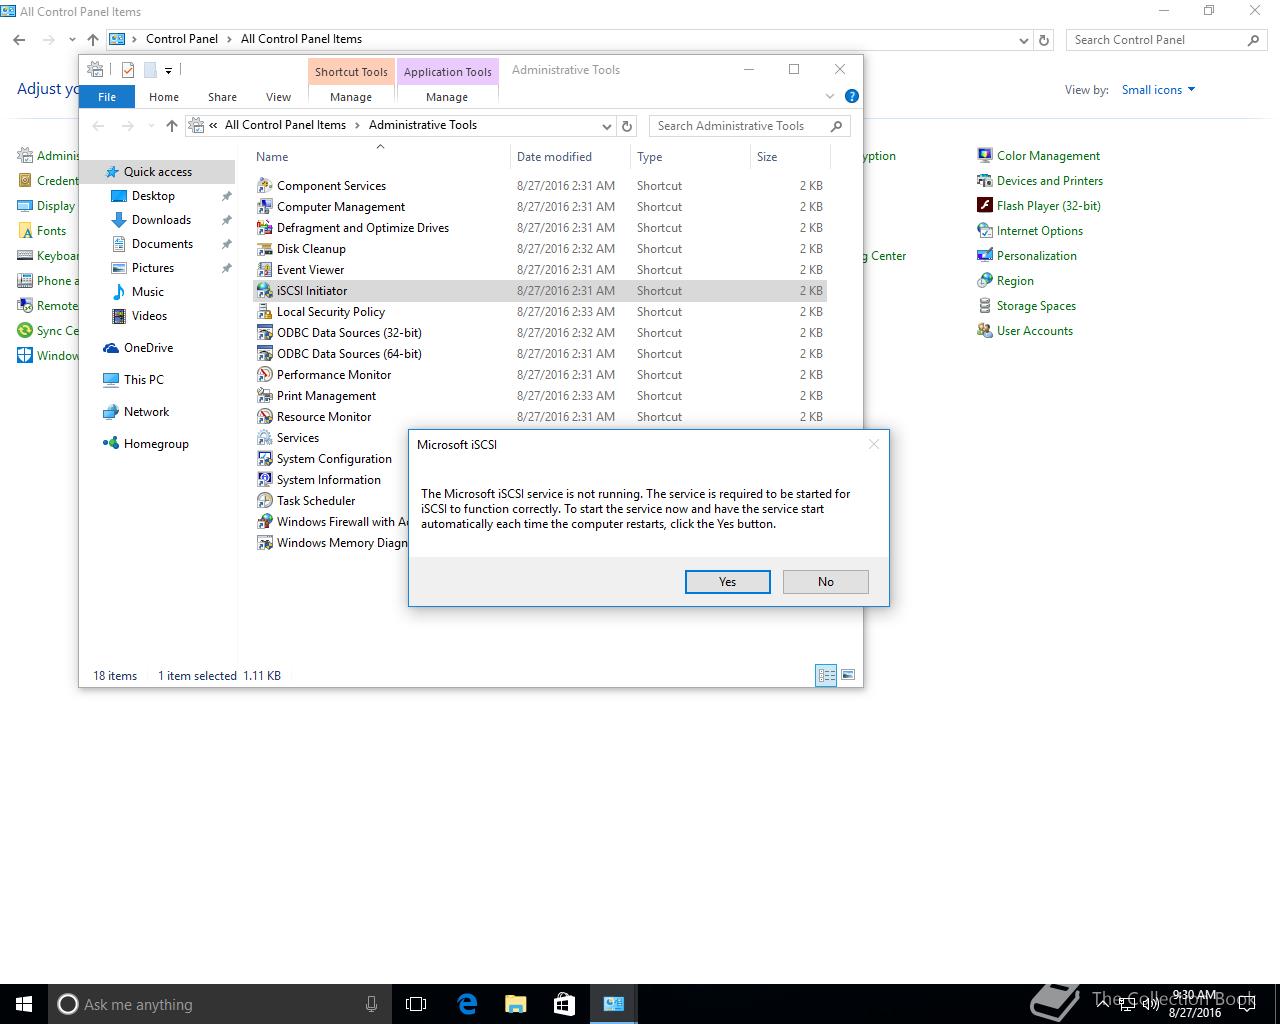Open Task View on the taskbar

416,1004
